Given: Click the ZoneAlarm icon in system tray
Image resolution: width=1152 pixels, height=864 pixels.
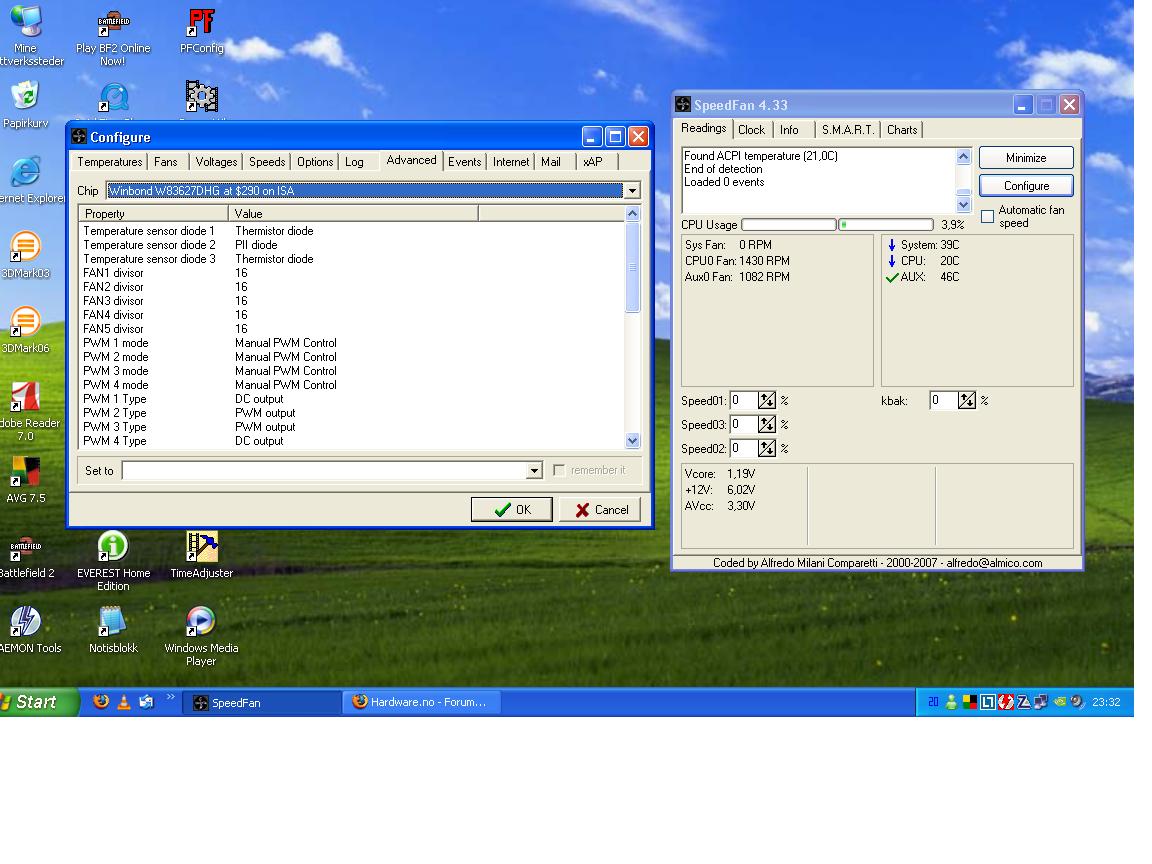Looking at the screenshot, I should [1023, 702].
